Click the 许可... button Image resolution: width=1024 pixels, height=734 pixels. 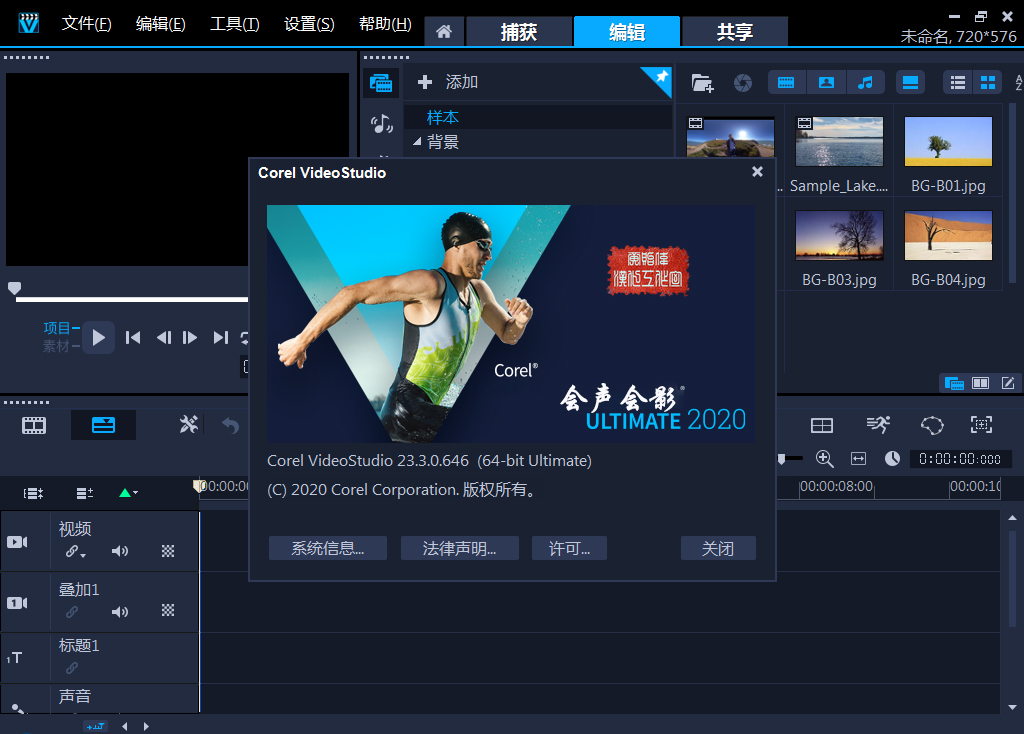(x=569, y=549)
